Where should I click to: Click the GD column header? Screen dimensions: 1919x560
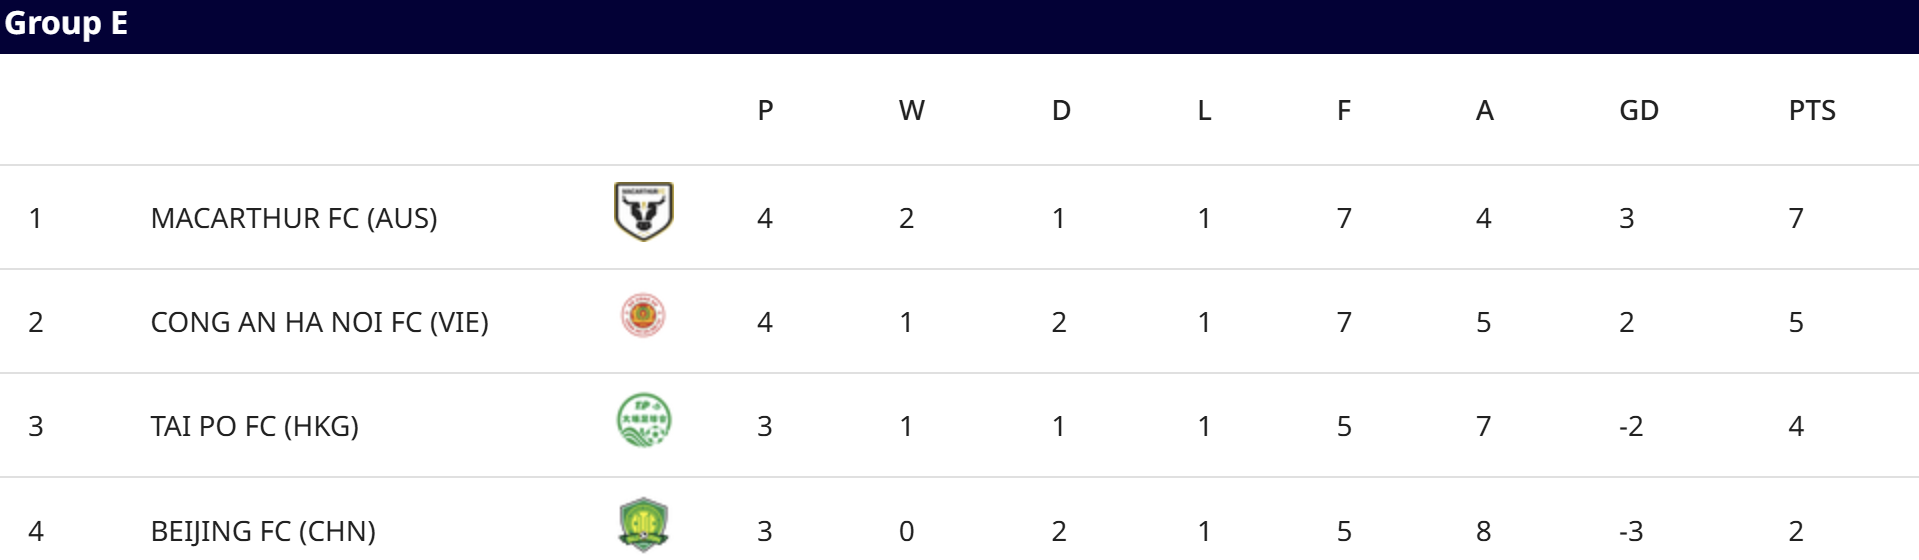click(1638, 110)
